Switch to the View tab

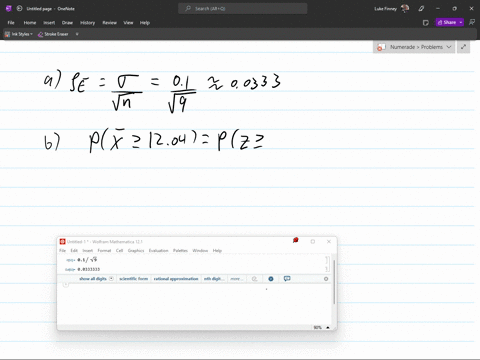pos(128,23)
